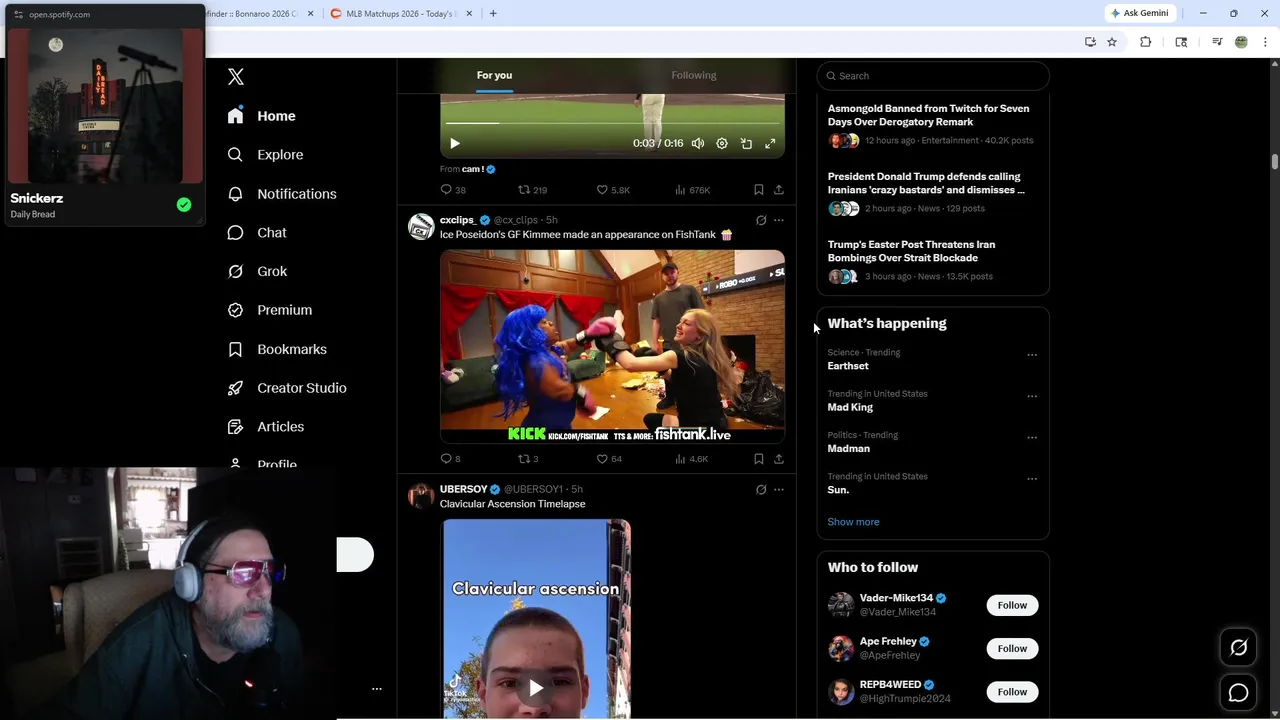Open cxclips_ profile avatar
This screenshot has width=1280, height=720.
click(421, 226)
